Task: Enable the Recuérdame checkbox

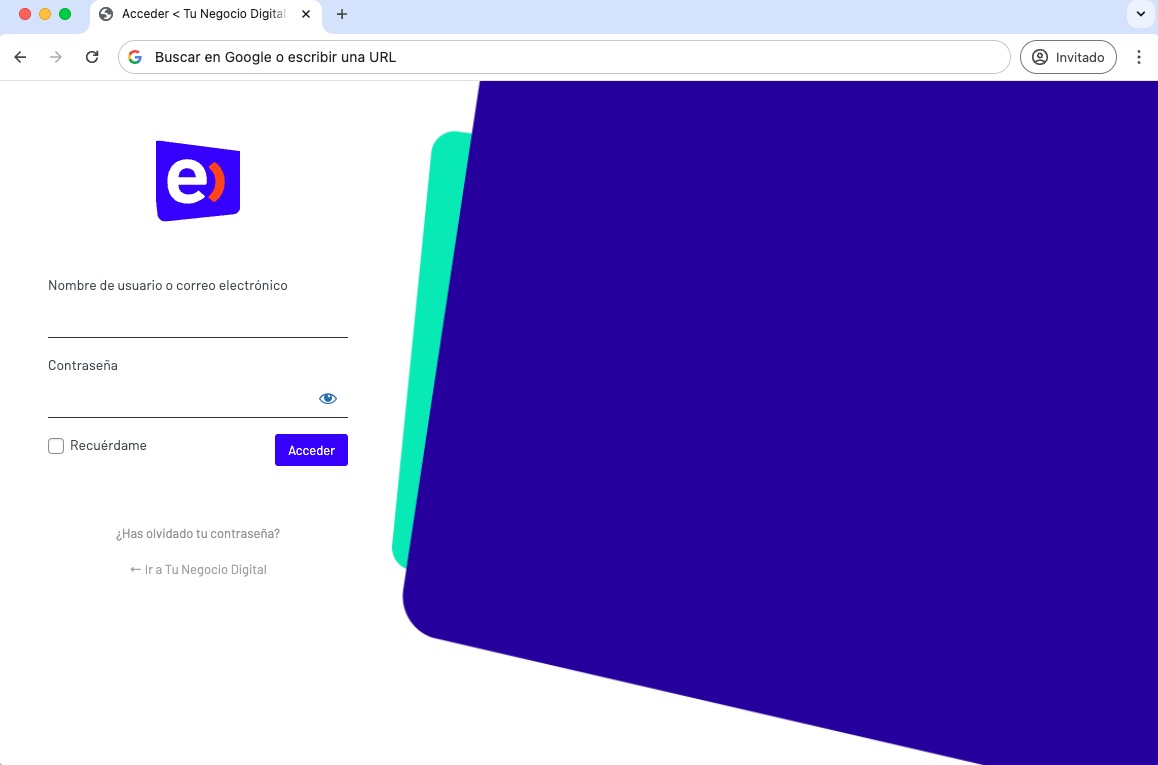Action: [56, 446]
